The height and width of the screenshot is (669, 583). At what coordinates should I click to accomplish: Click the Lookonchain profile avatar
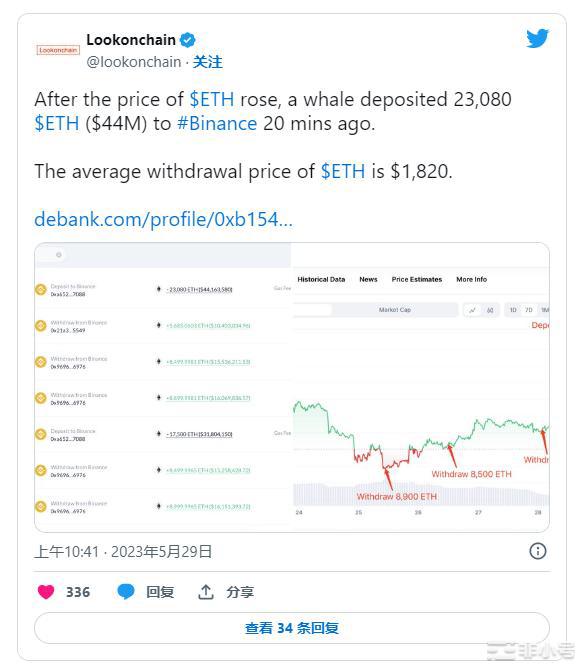(x=58, y=50)
